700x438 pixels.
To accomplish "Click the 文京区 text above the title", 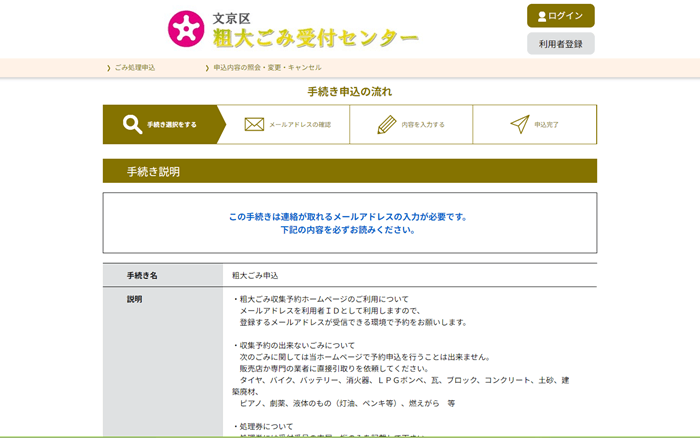I will click(x=231, y=19).
